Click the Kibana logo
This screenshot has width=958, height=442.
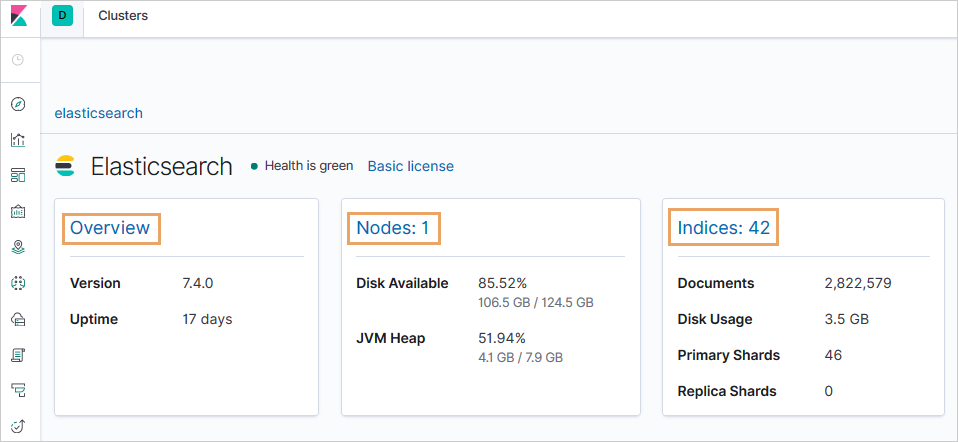18,17
